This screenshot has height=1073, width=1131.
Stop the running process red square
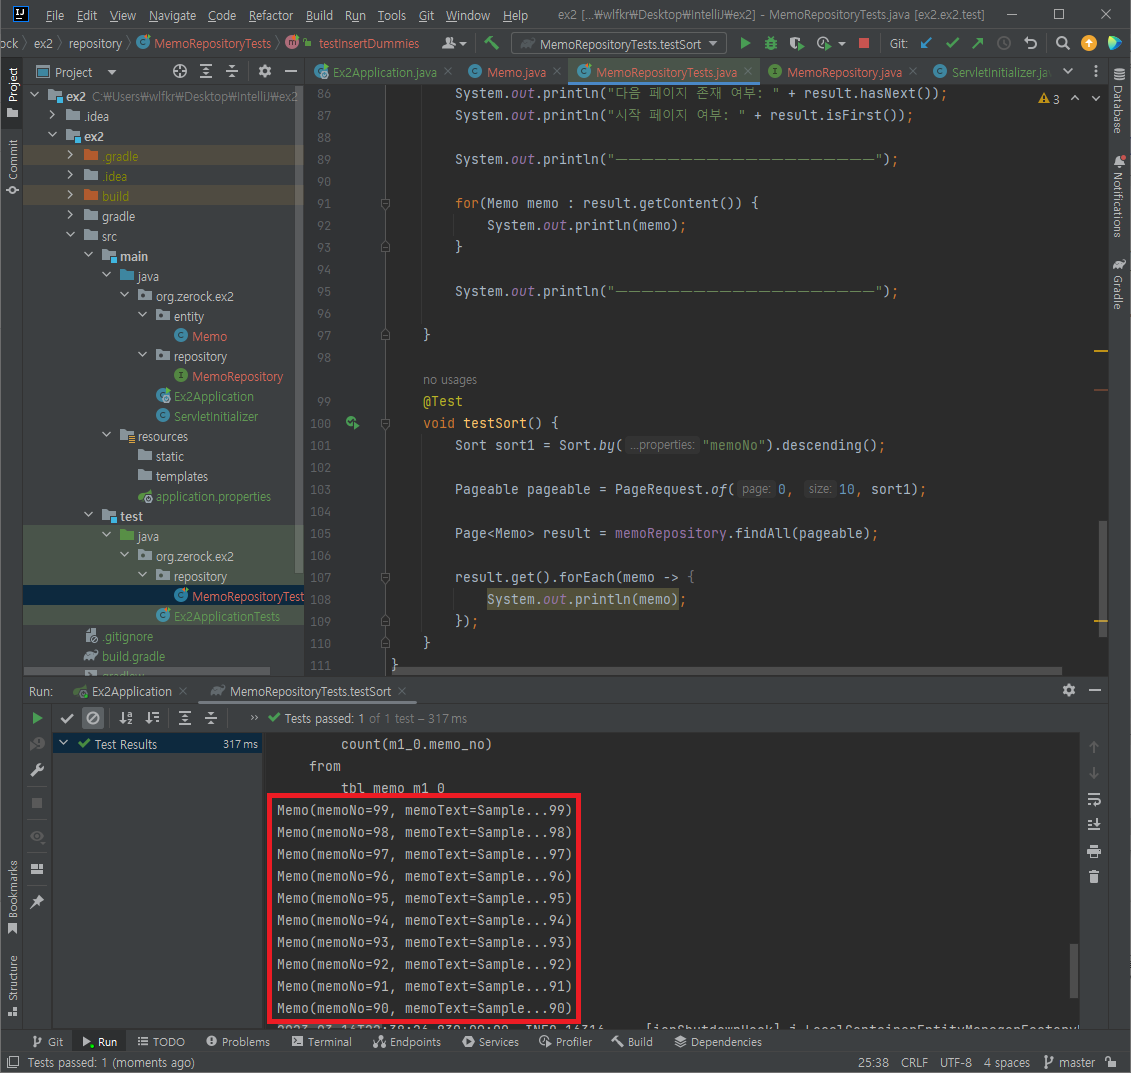[863, 43]
